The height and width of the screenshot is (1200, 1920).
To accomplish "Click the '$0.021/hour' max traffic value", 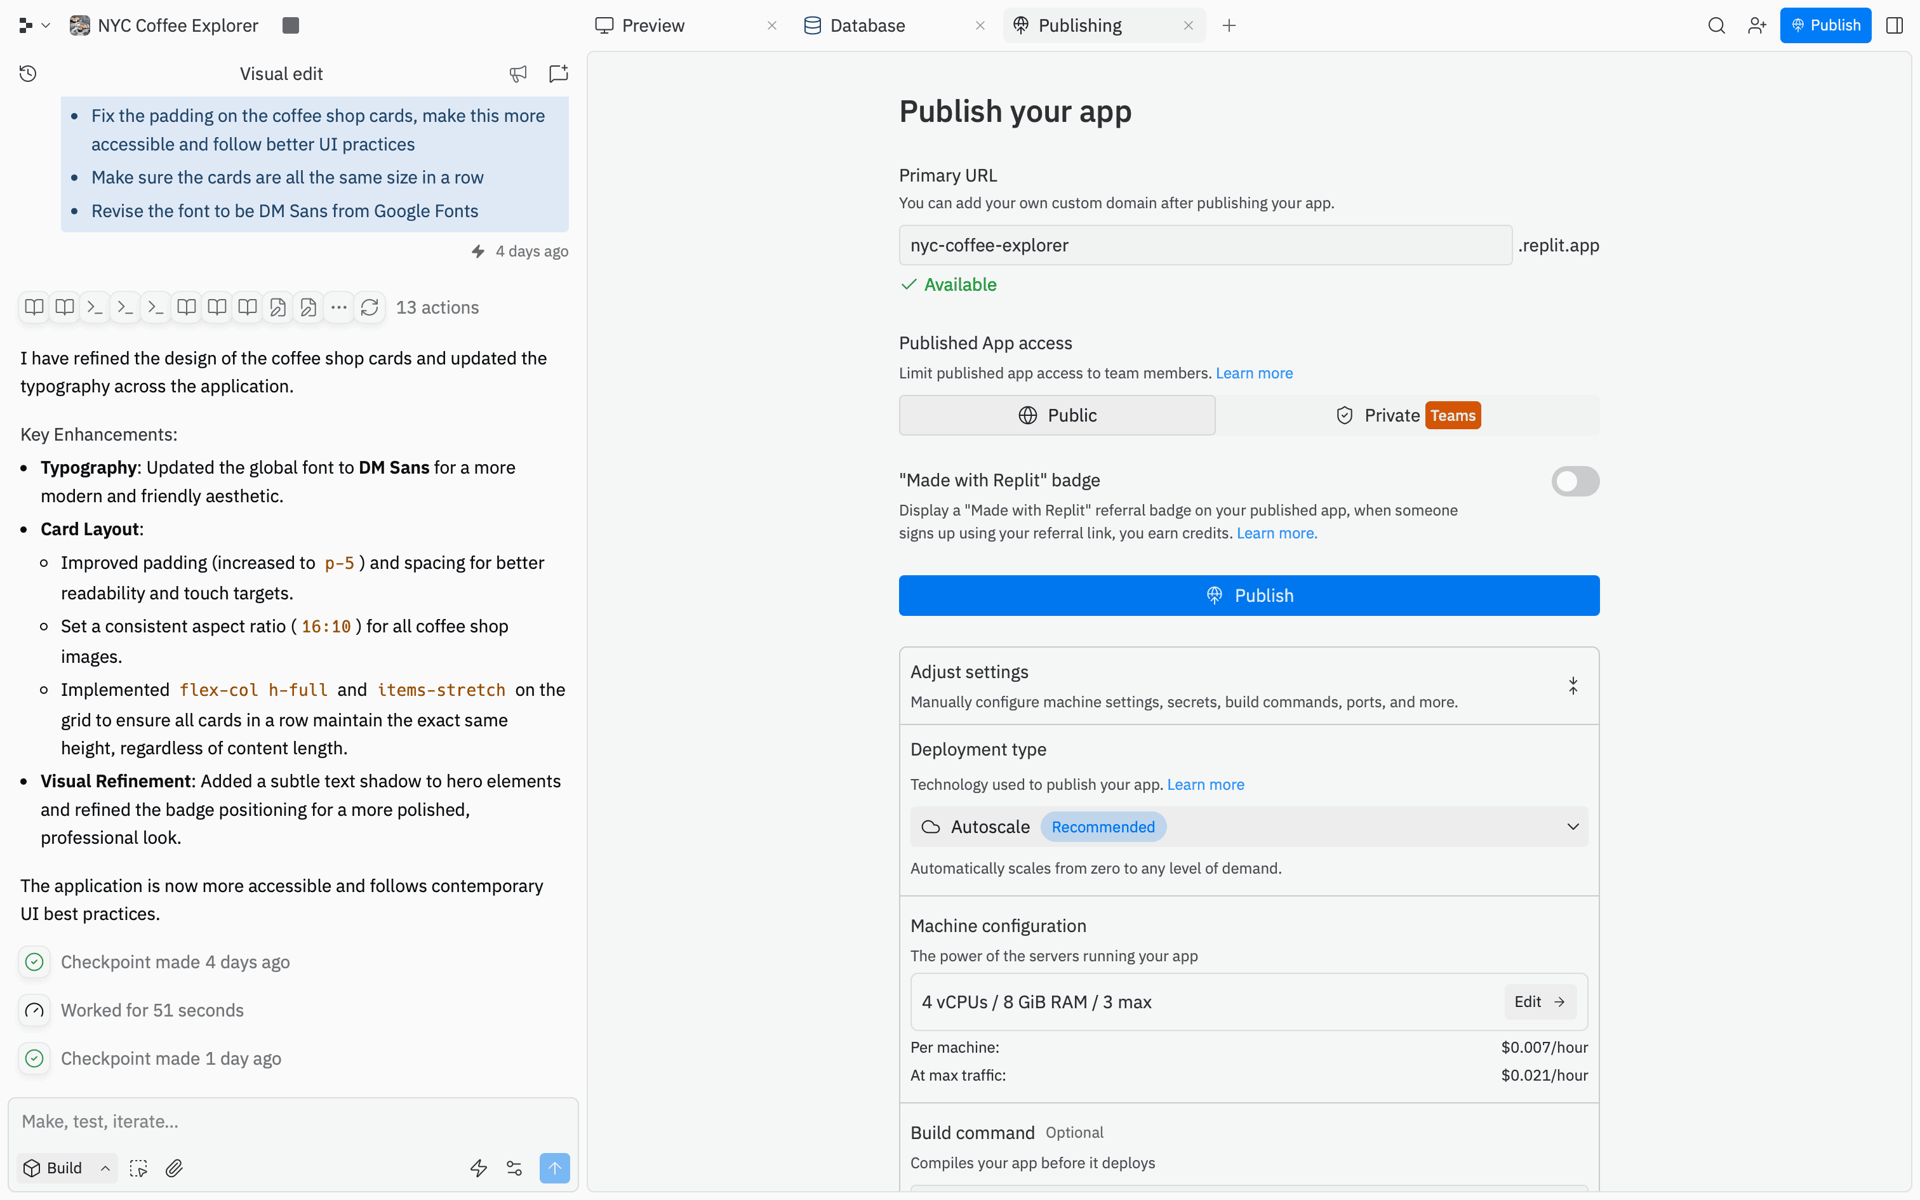I will [1544, 1076].
